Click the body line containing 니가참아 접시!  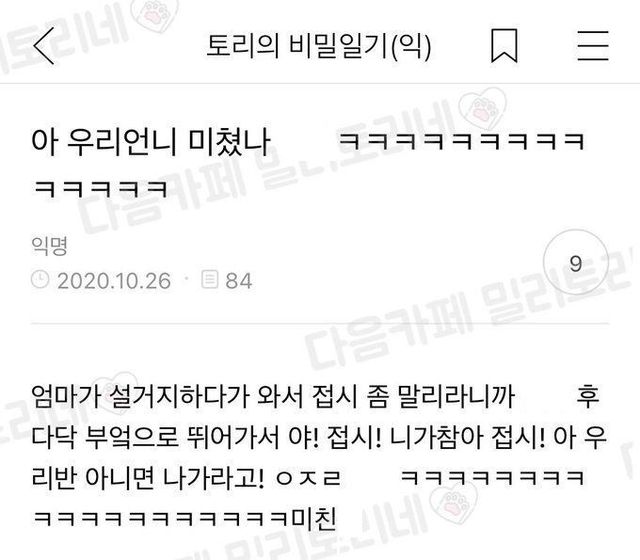coord(319,437)
